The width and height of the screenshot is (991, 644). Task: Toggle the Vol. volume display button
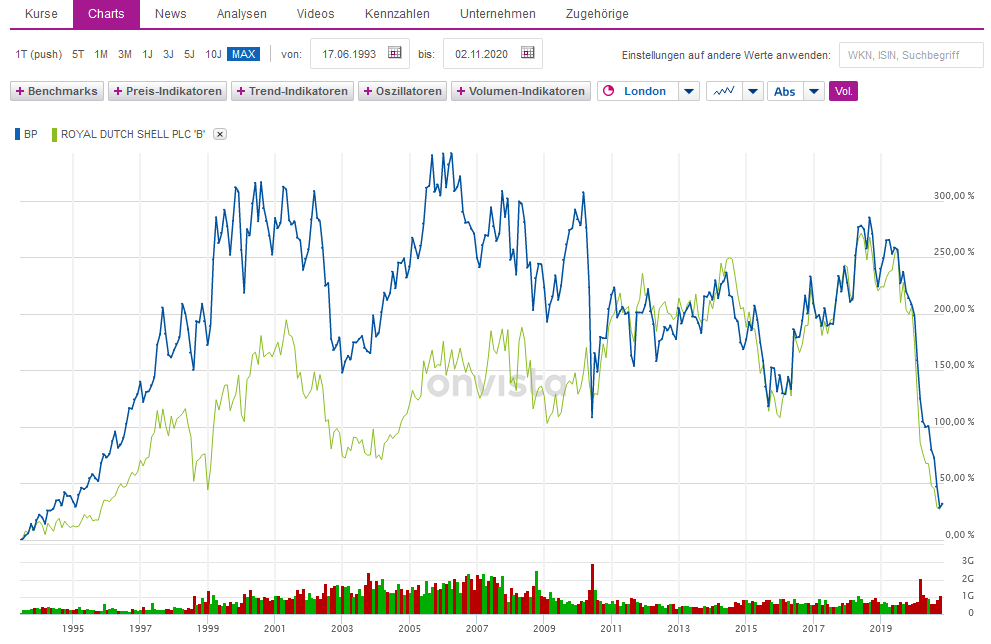click(843, 91)
